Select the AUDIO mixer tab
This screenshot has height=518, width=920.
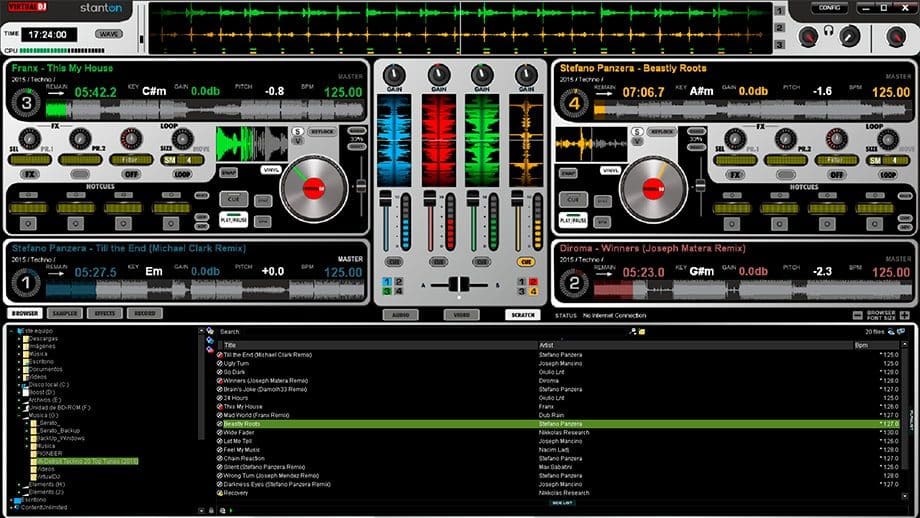click(x=401, y=315)
